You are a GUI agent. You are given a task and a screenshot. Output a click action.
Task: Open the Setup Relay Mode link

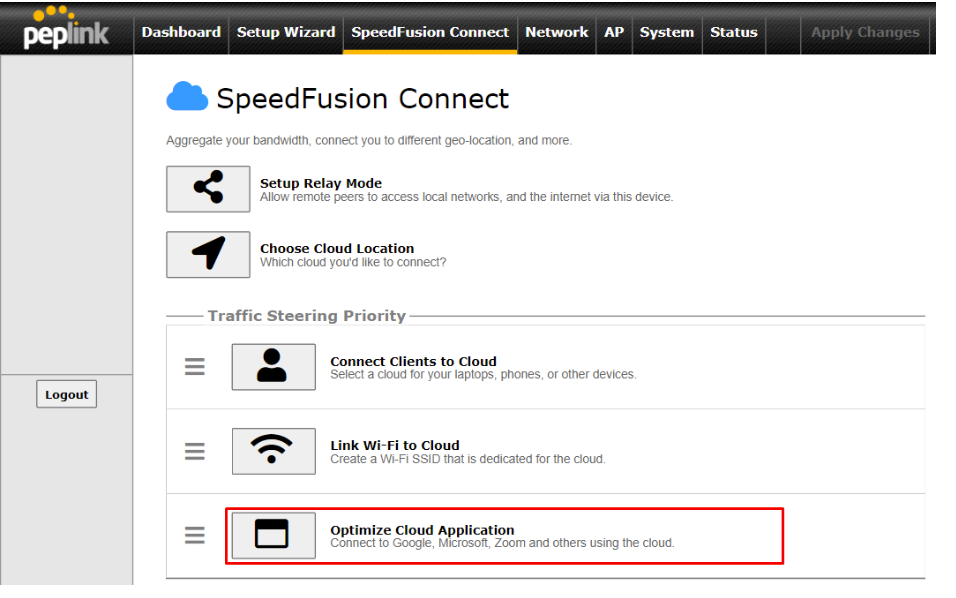tap(321, 183)
